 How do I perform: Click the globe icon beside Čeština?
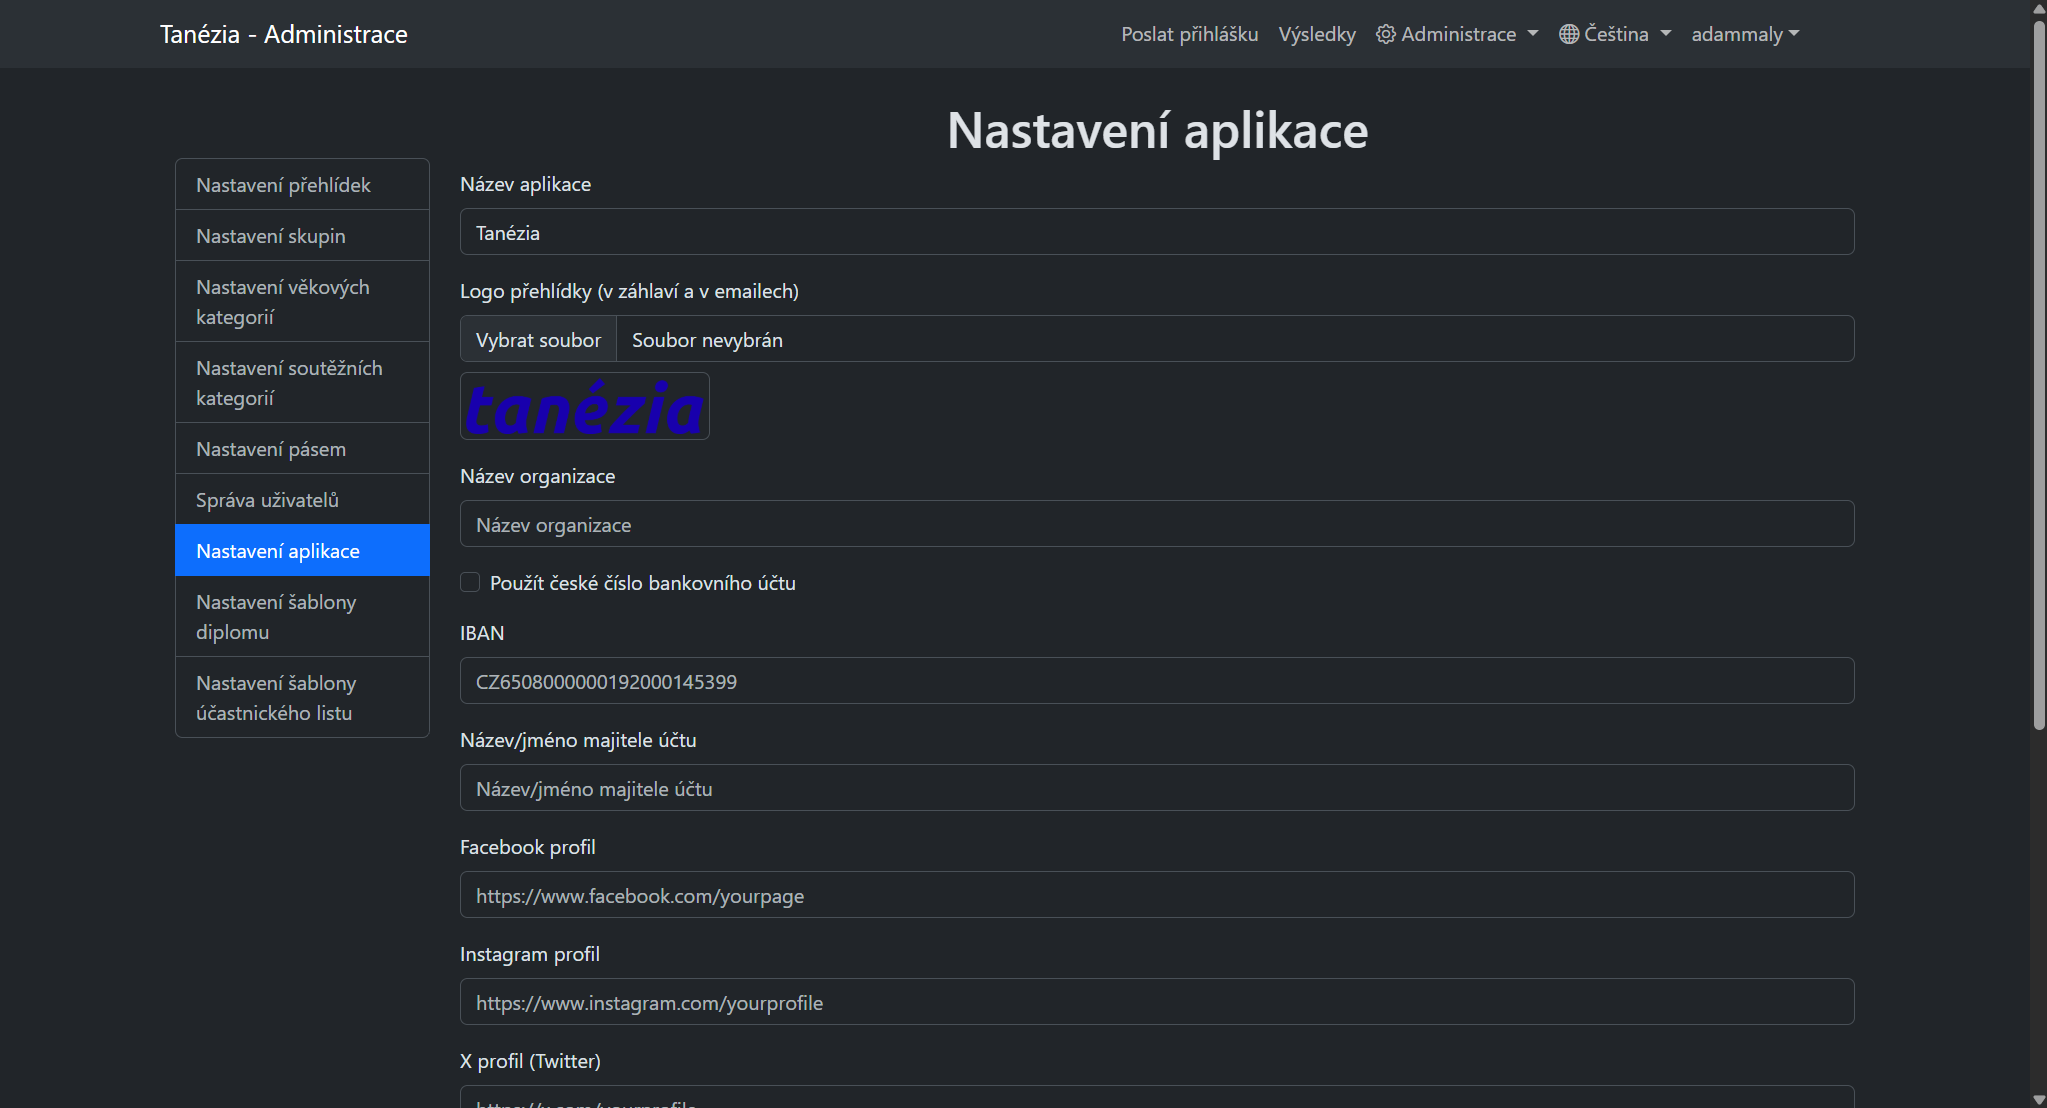click(x=1568, y=34)
